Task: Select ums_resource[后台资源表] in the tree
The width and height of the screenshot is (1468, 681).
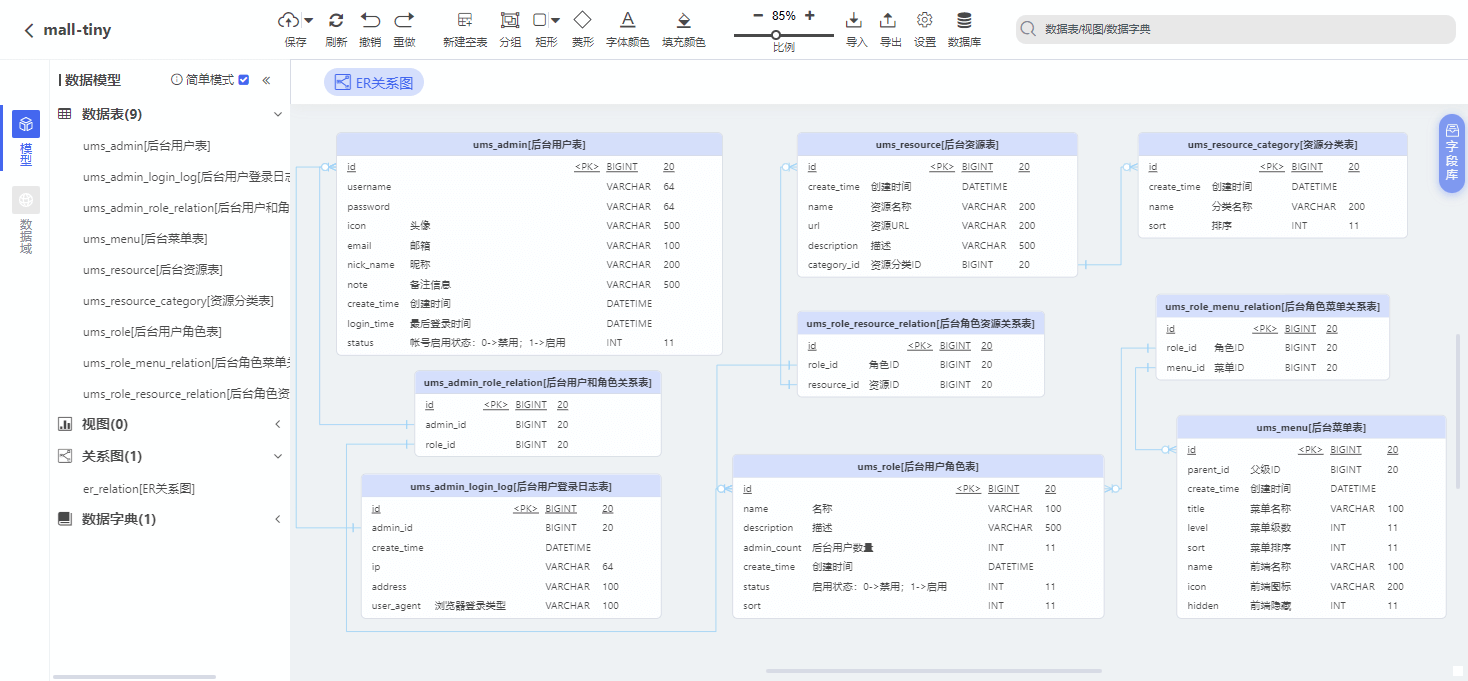Action: click(x=152, y=270)
